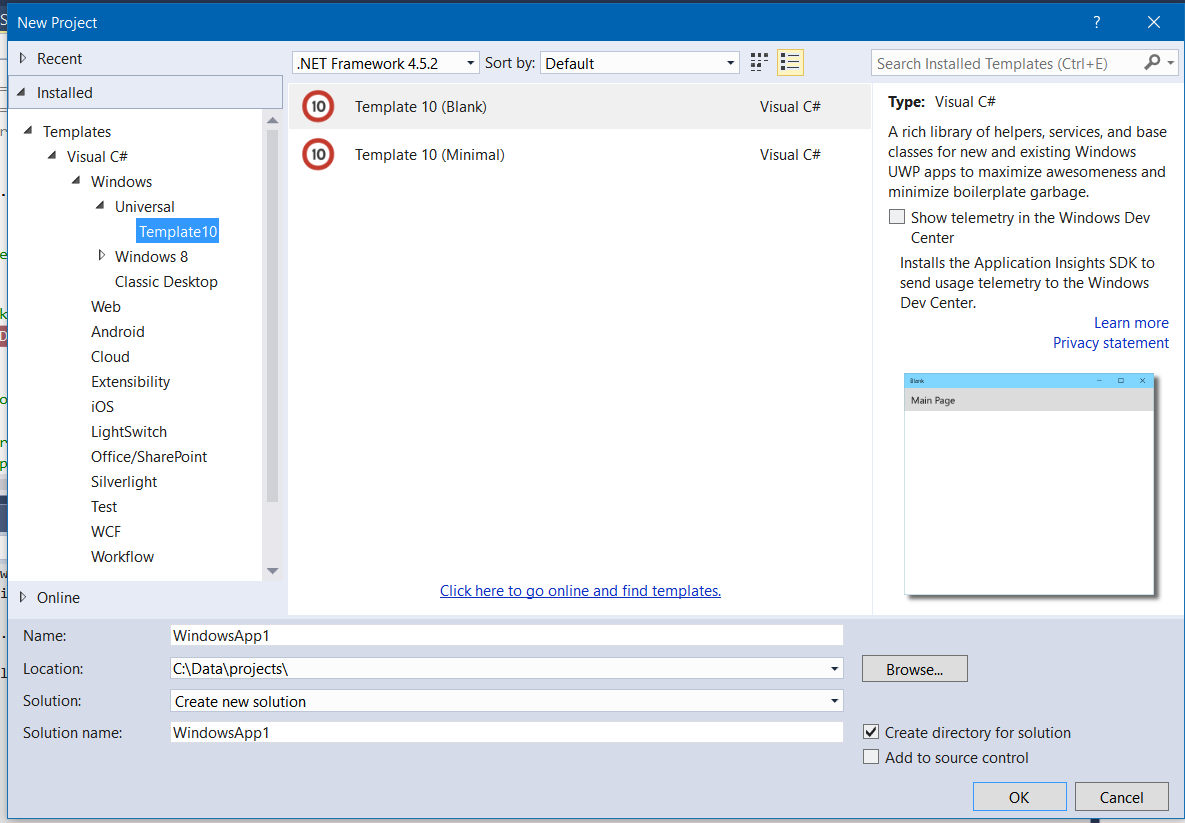The image size is (1185, 823).
Task: Switch to small icons view
Action: 759,63
